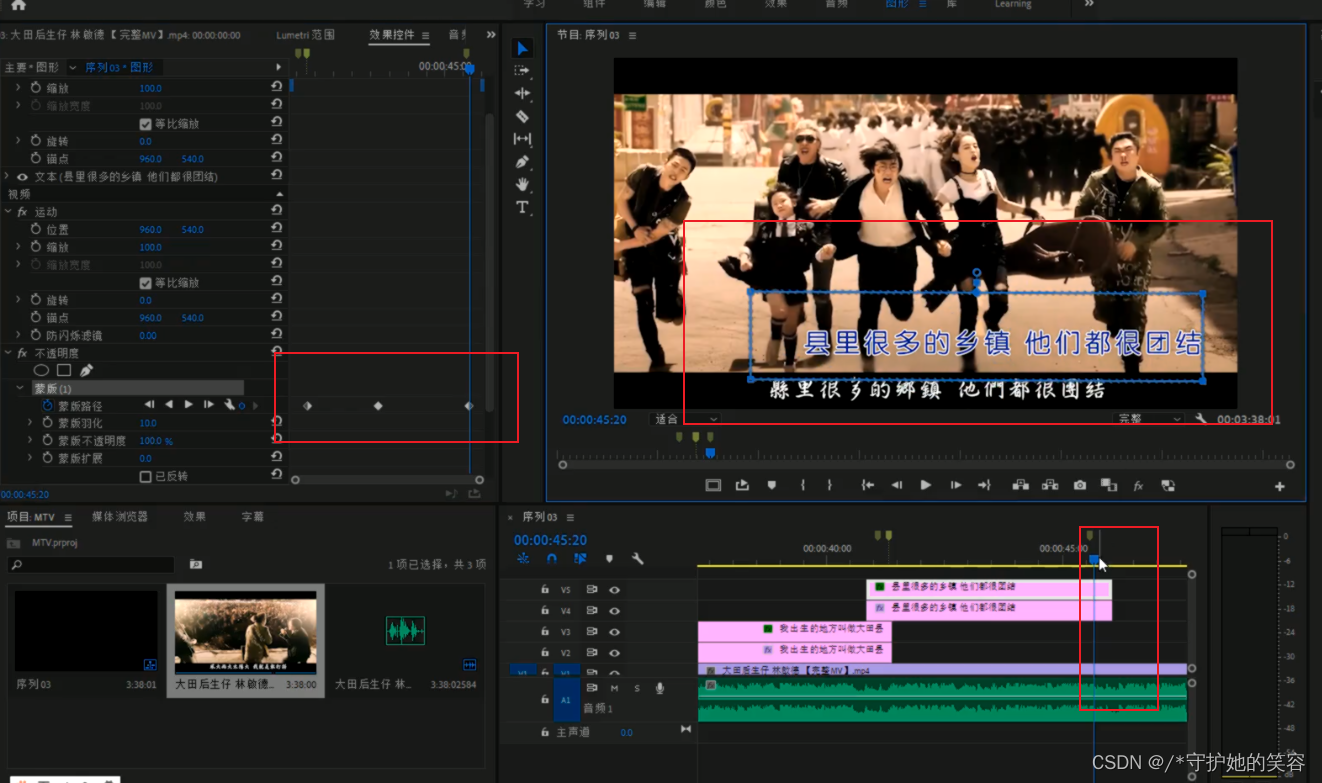Hide track V4 with eye icon

click(x=614, y=611)
